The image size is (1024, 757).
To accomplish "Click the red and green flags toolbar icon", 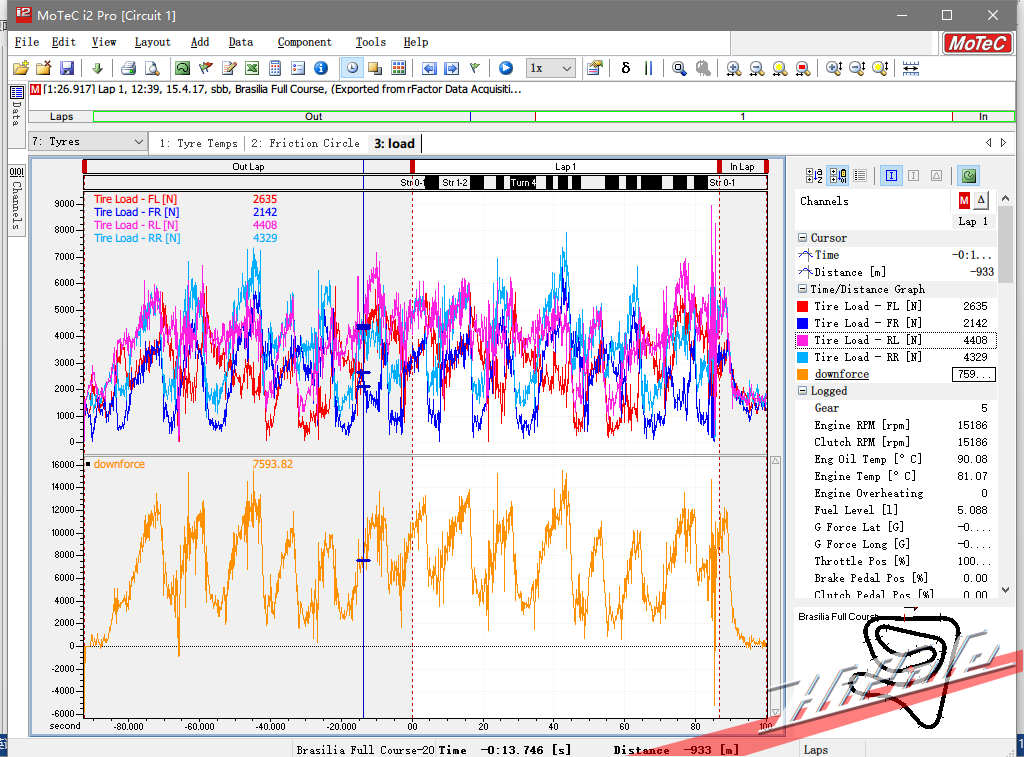I will (x=206, y=68).
